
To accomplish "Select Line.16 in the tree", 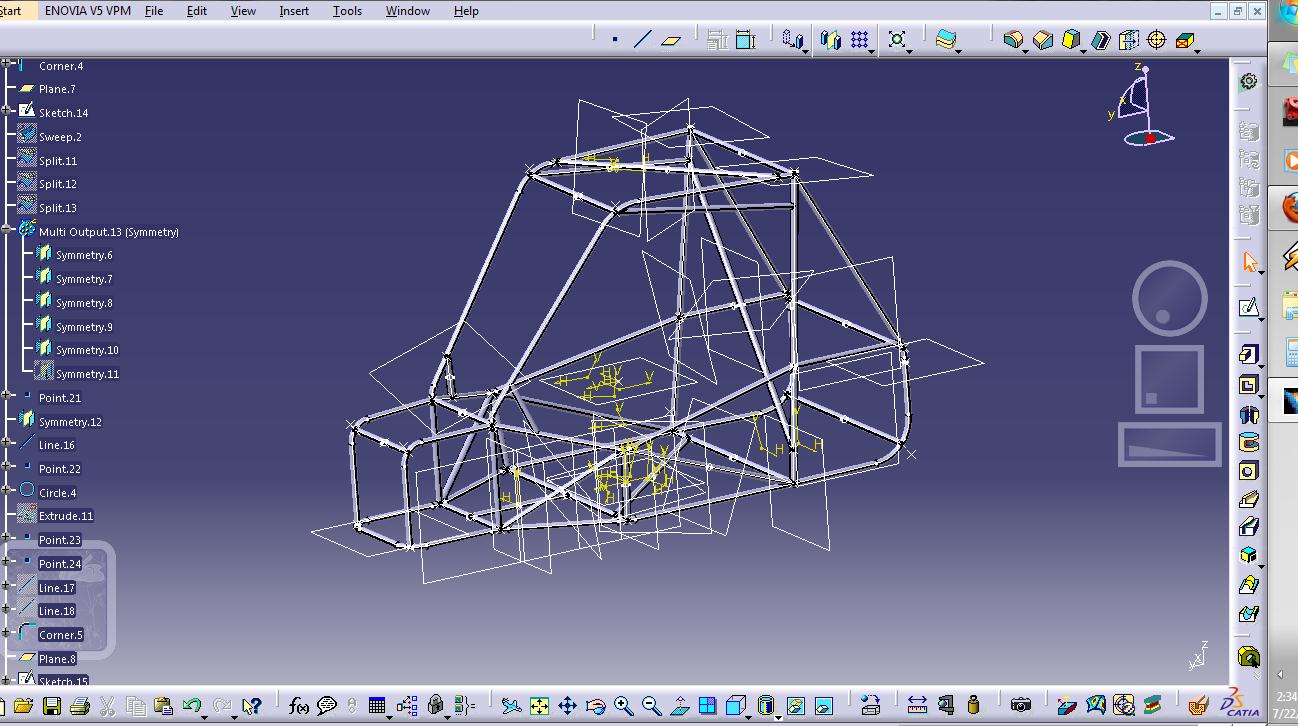I will pos(56,445).
